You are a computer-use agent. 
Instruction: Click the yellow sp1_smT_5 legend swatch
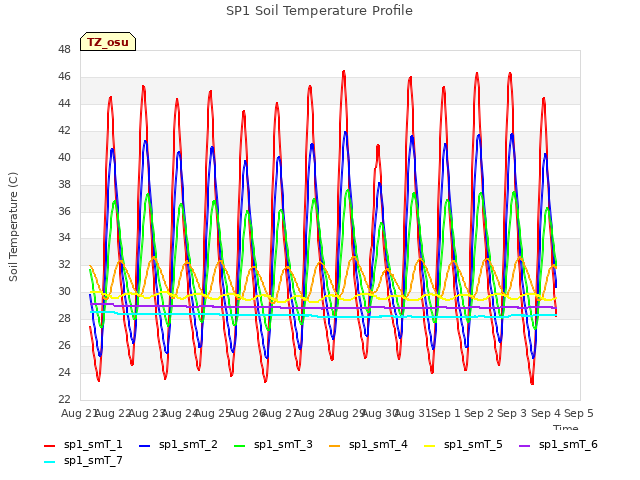429,446
